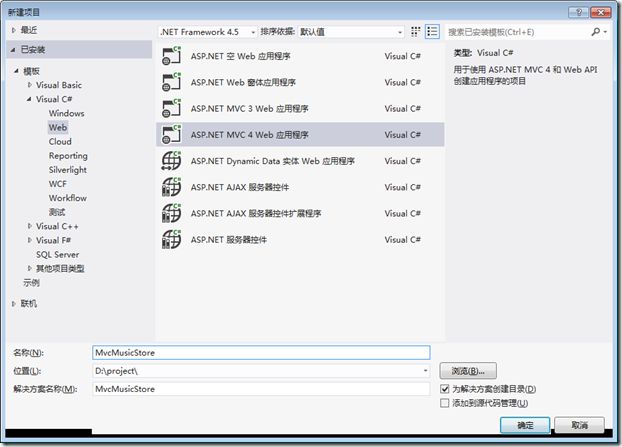Click the ASP.NET AJAX 服务器控件 template icon
The image size is (622, 447).
coord(171,187)
